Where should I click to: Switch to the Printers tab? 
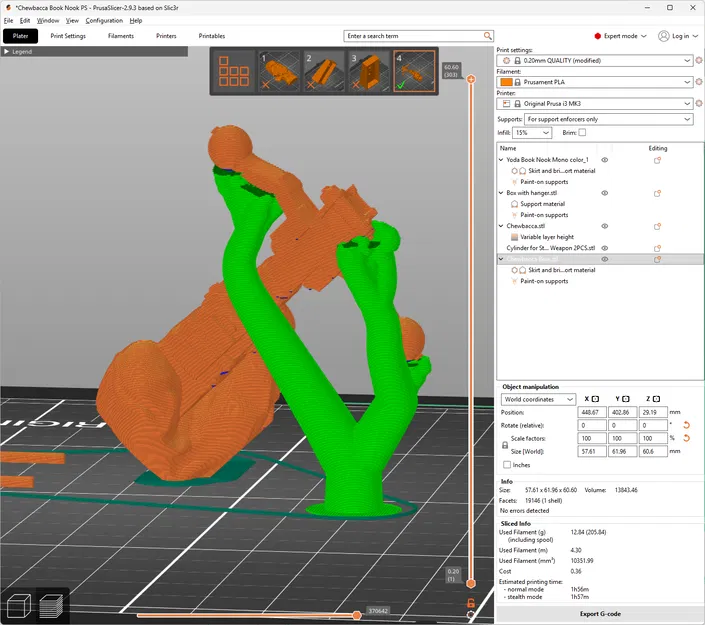[166, 36]
